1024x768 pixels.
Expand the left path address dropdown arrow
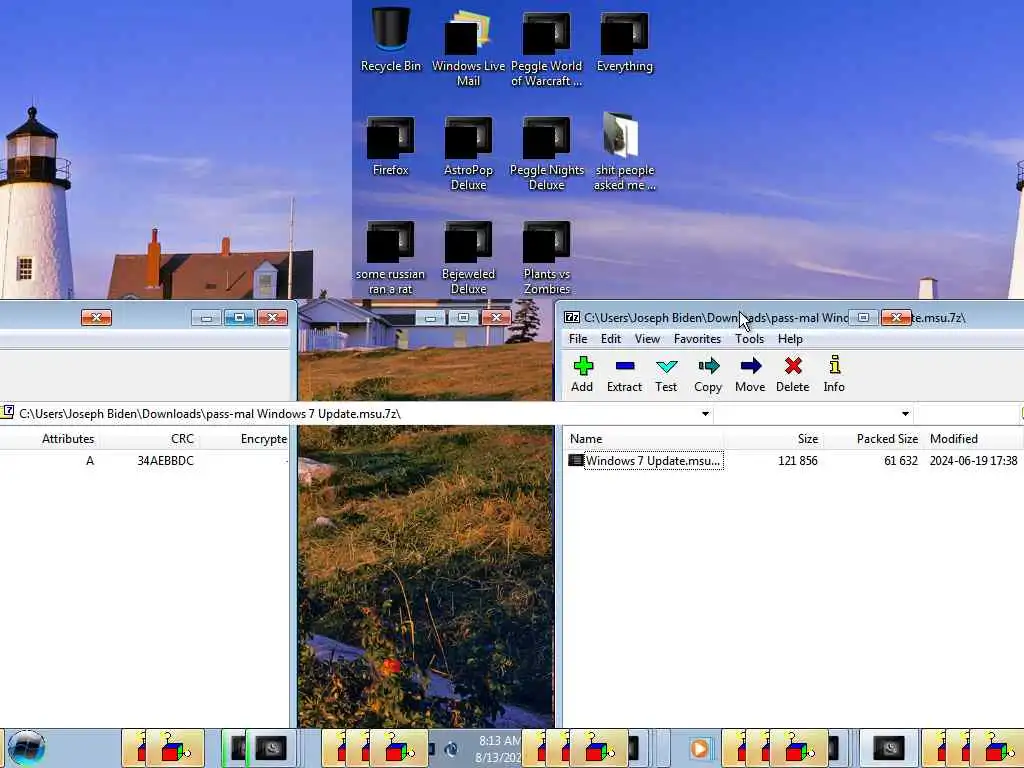pyautogui.click(x=705, y=414)
